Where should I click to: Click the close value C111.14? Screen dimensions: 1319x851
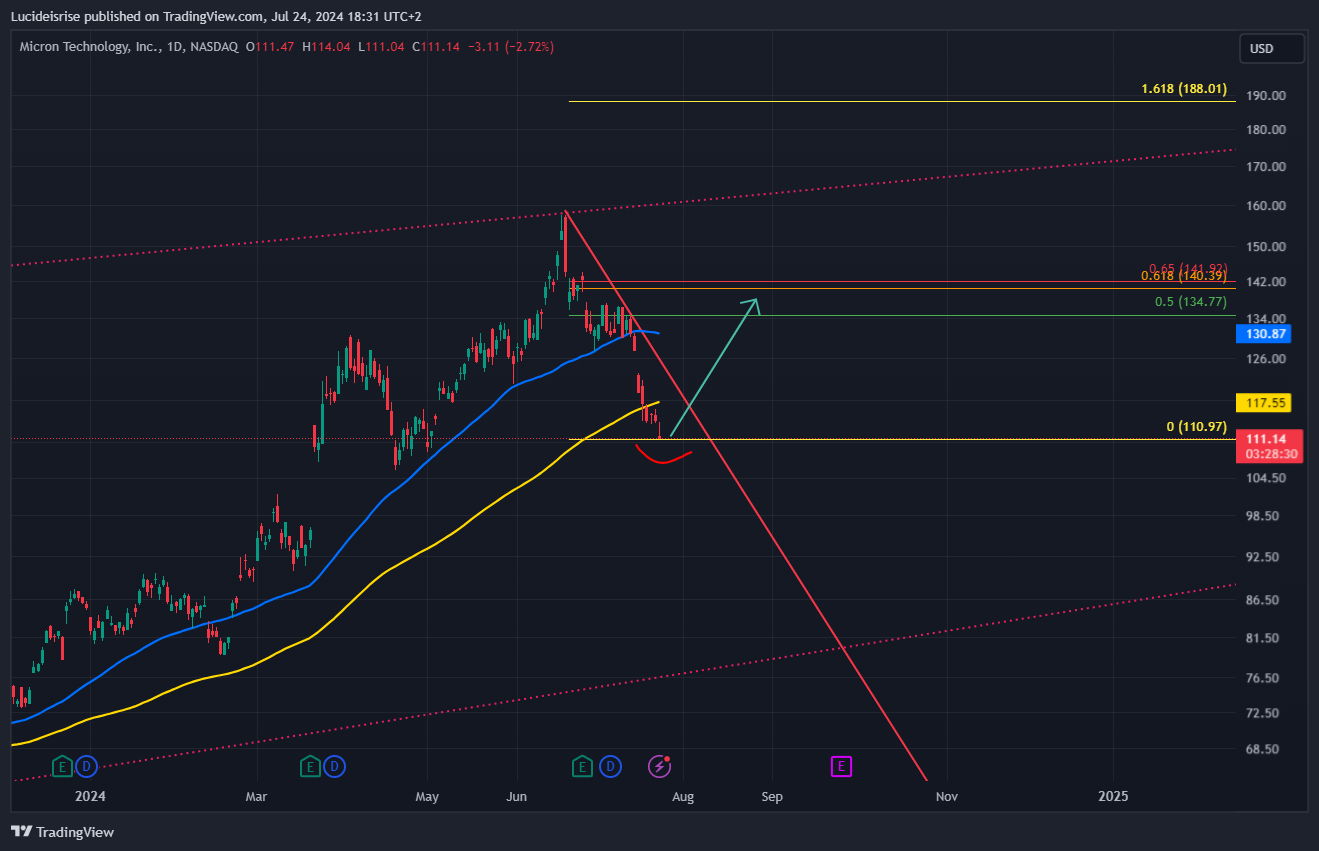click(436, 47)
